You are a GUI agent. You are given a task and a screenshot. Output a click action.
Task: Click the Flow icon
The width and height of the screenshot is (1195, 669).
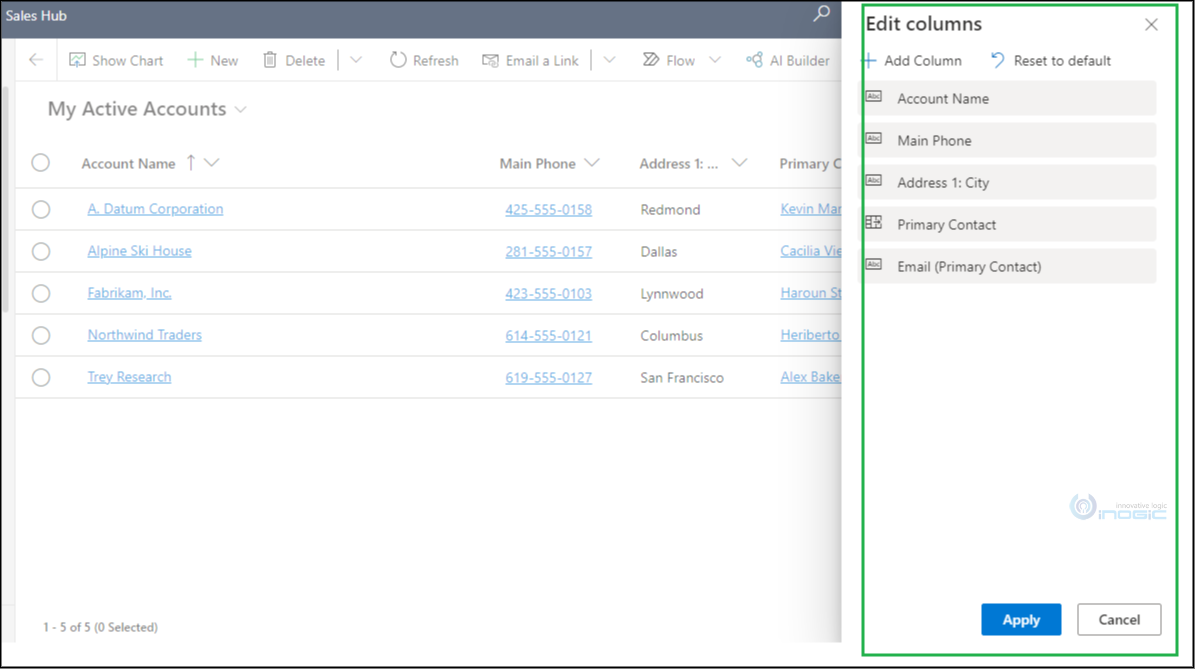(651, 60)
